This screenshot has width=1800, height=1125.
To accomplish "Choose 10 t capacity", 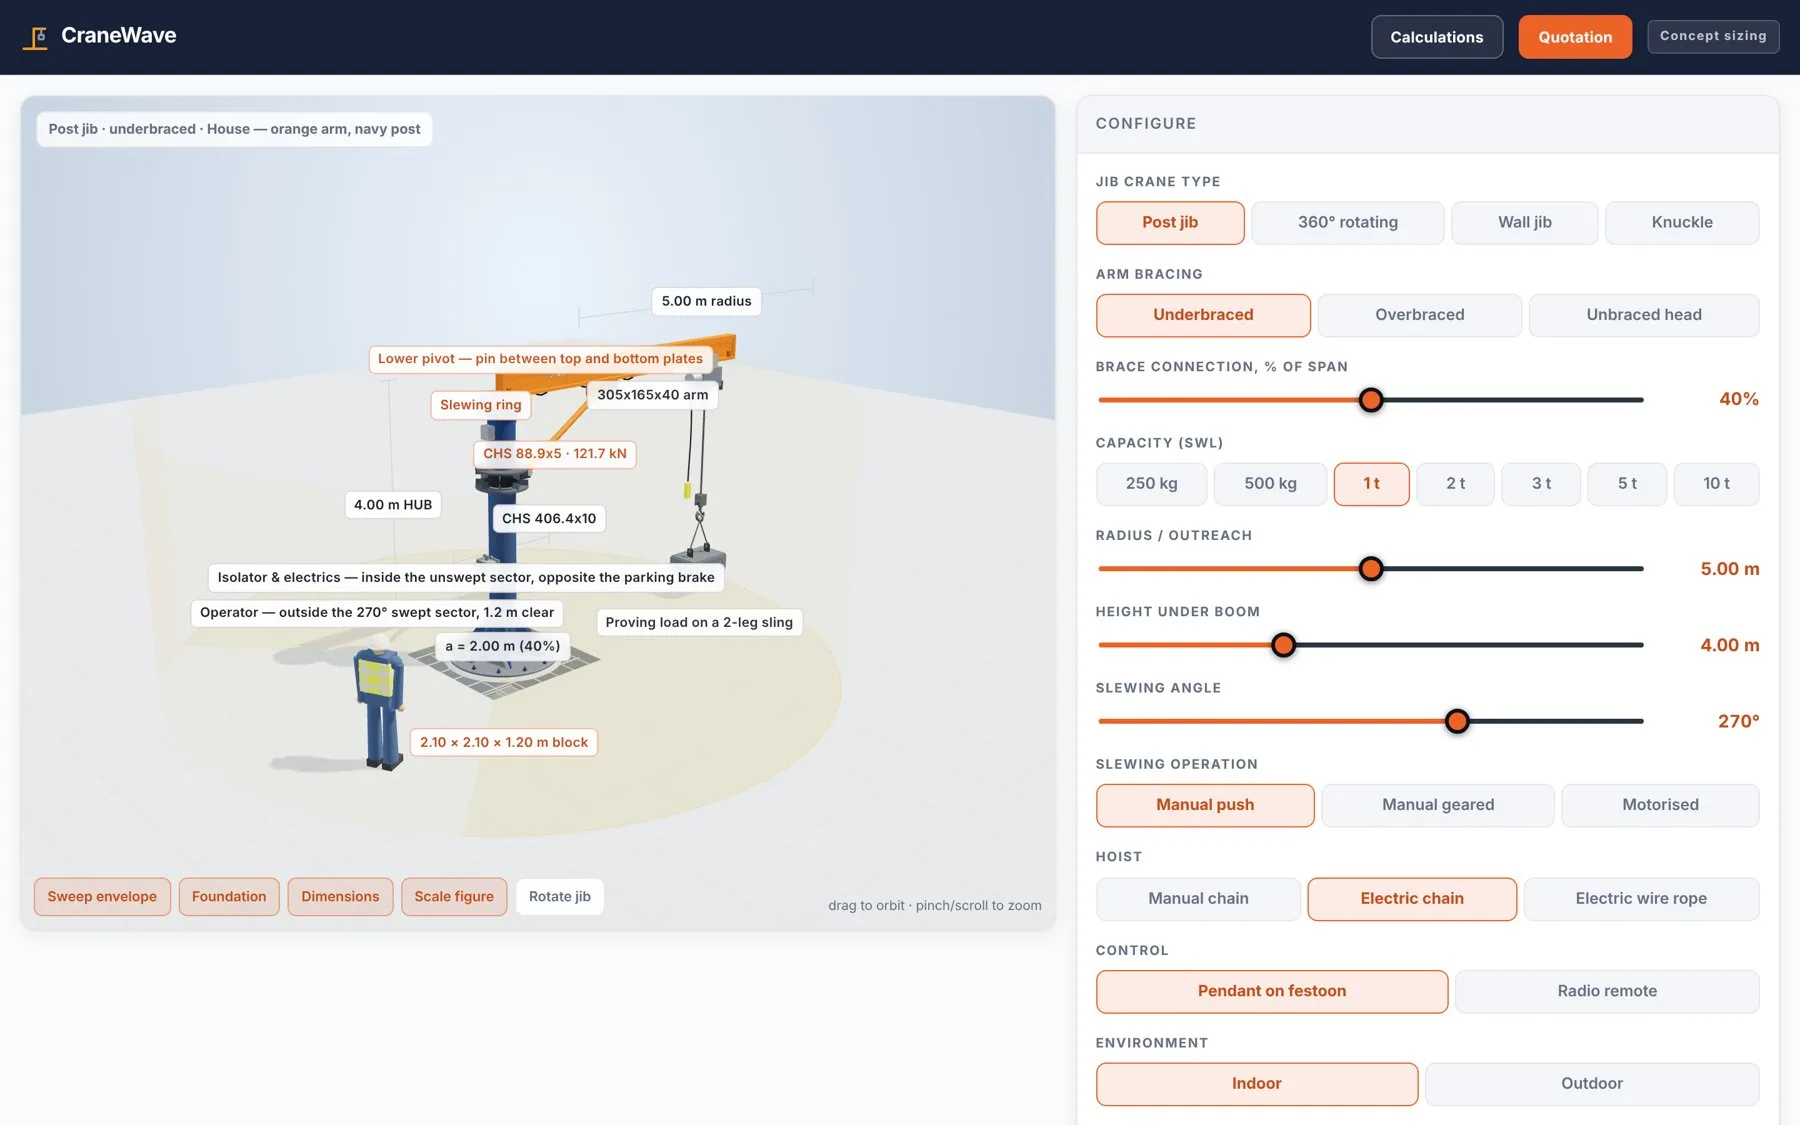I will [1716, 484].
